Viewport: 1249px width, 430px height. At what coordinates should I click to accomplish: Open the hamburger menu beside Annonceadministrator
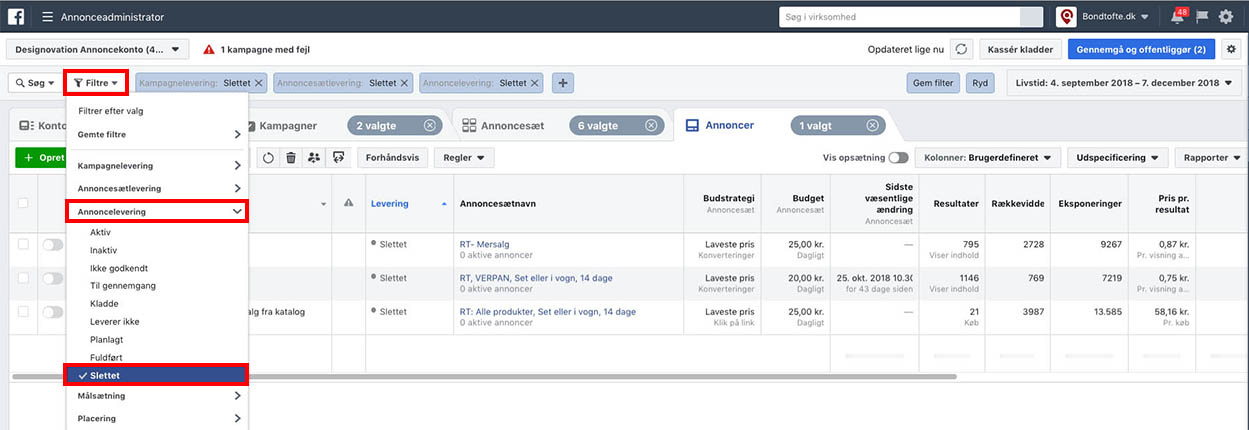coord(47,17)
